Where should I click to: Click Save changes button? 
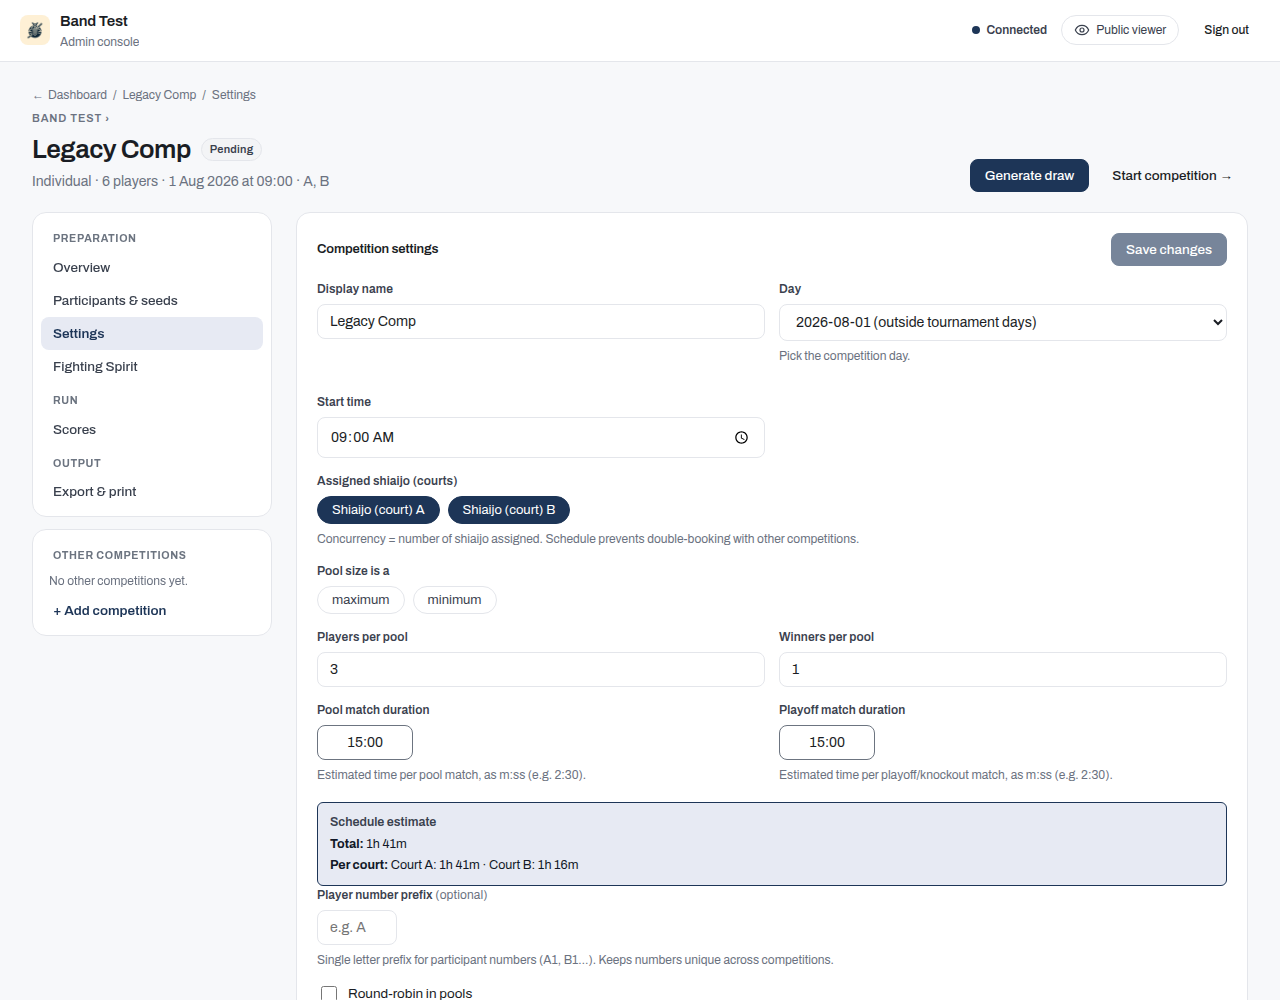(x=1169, y=250)
